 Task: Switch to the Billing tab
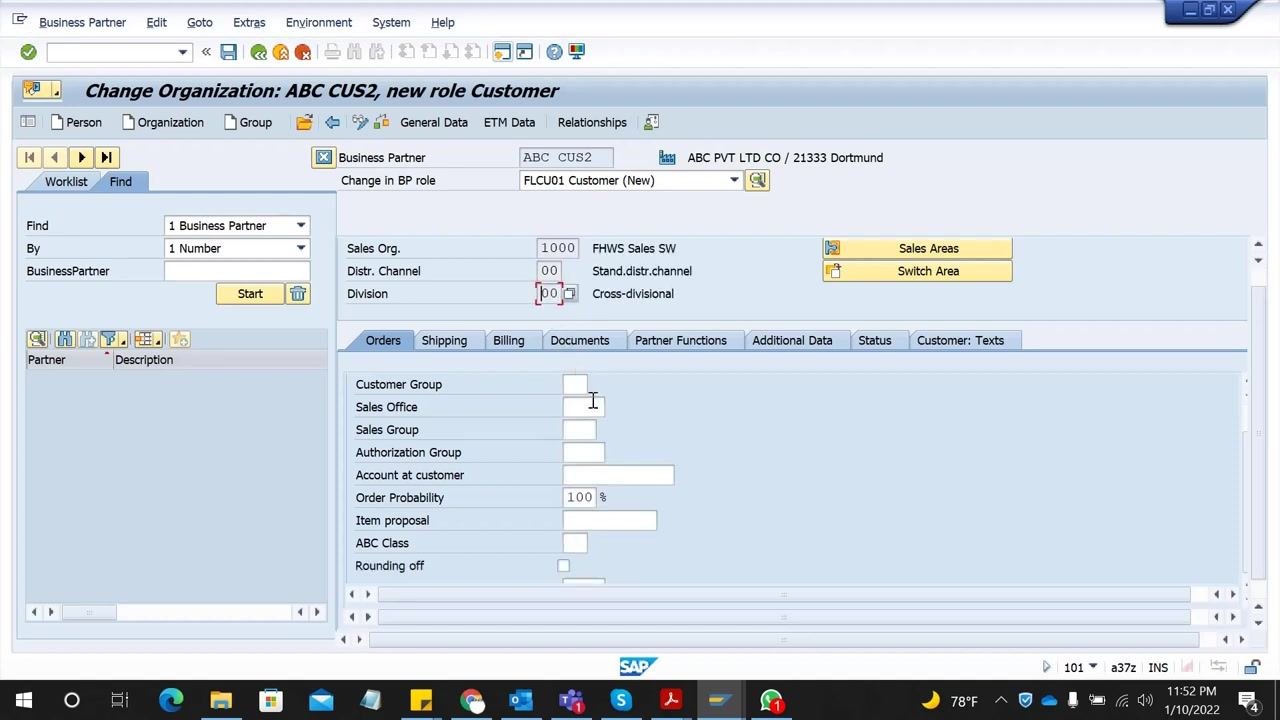(508, 340)
